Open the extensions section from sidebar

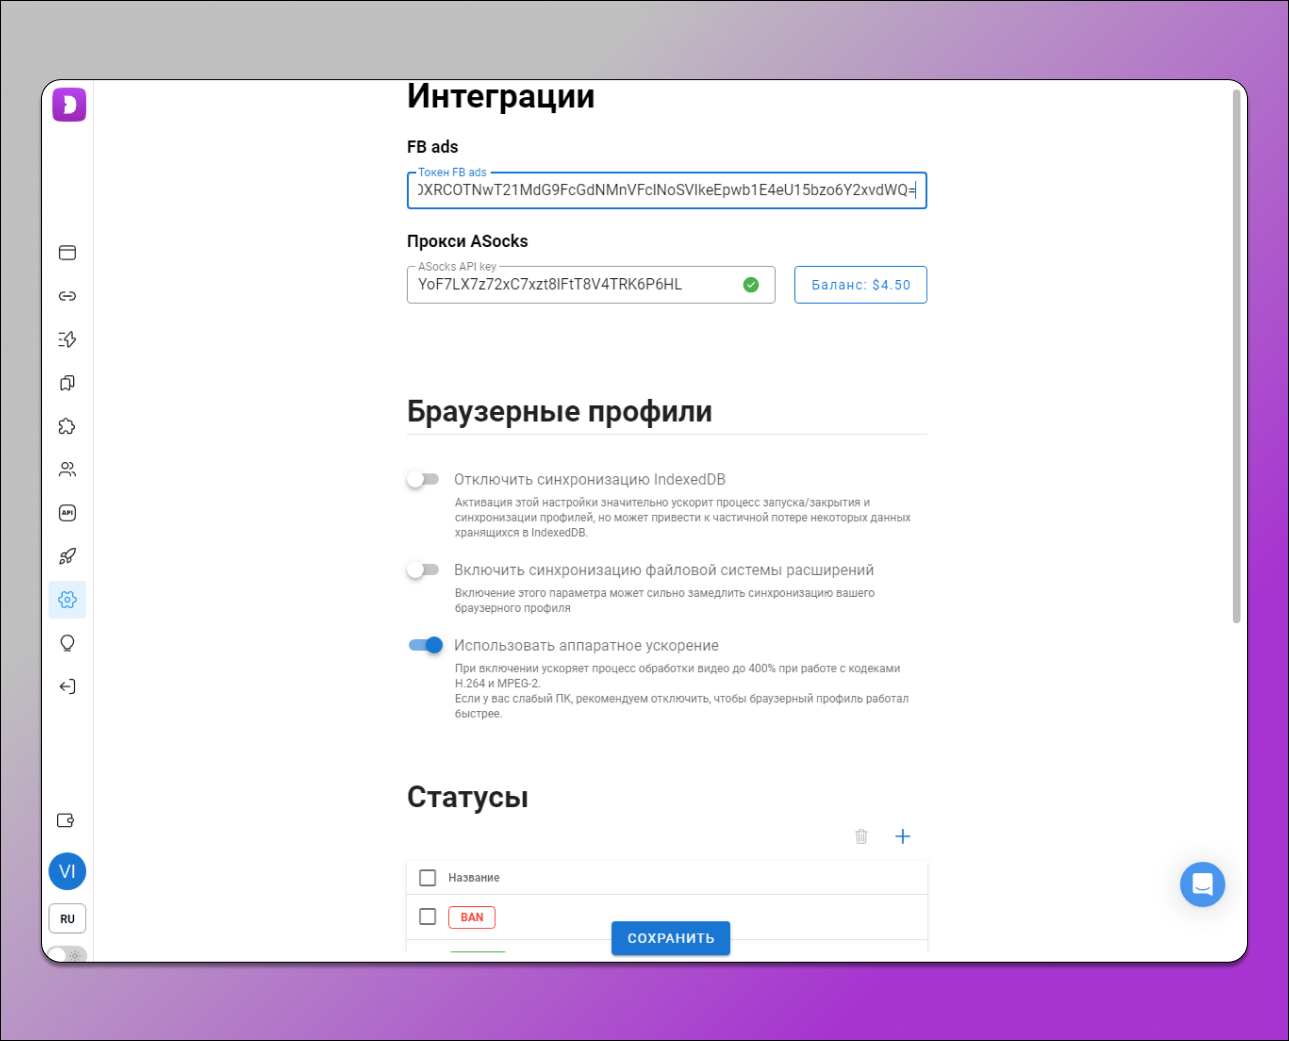click(67, 426)
